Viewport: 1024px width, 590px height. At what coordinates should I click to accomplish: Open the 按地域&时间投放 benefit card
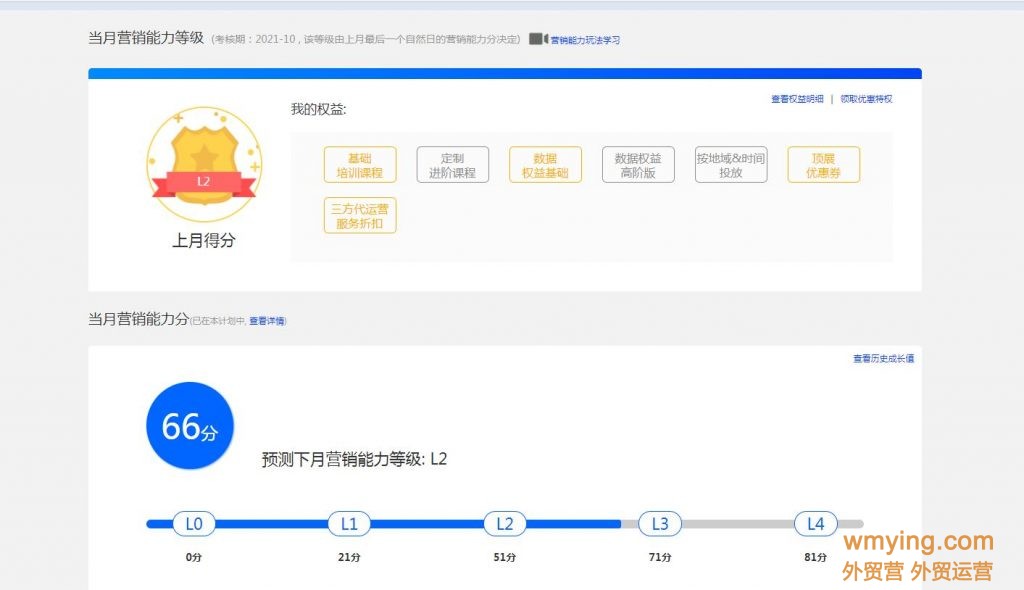pos(731,164)
